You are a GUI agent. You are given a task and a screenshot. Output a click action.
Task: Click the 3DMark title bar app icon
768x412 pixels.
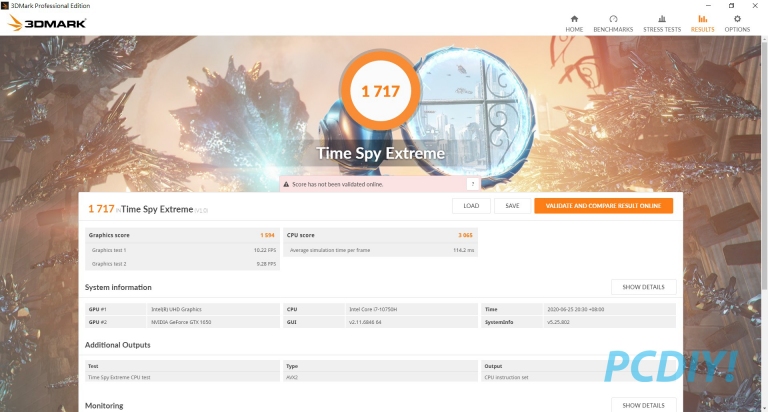coord(5,5)
